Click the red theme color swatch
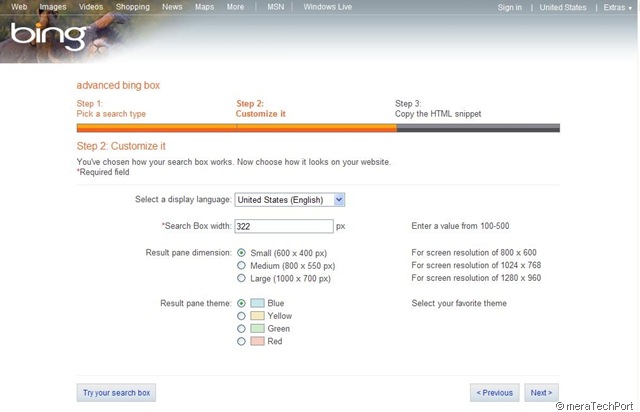 click(257, 341)
